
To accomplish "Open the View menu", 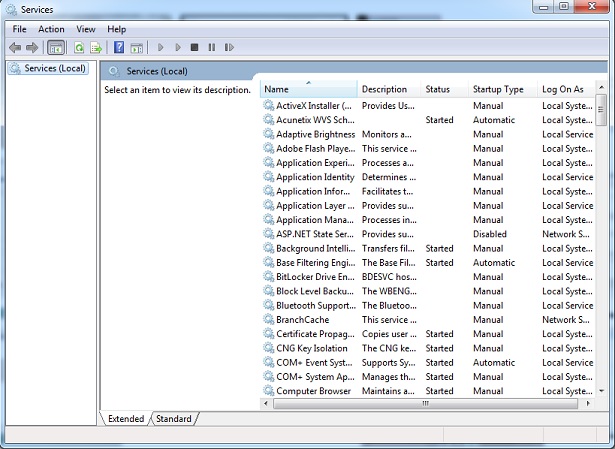I will coord(86,29).
